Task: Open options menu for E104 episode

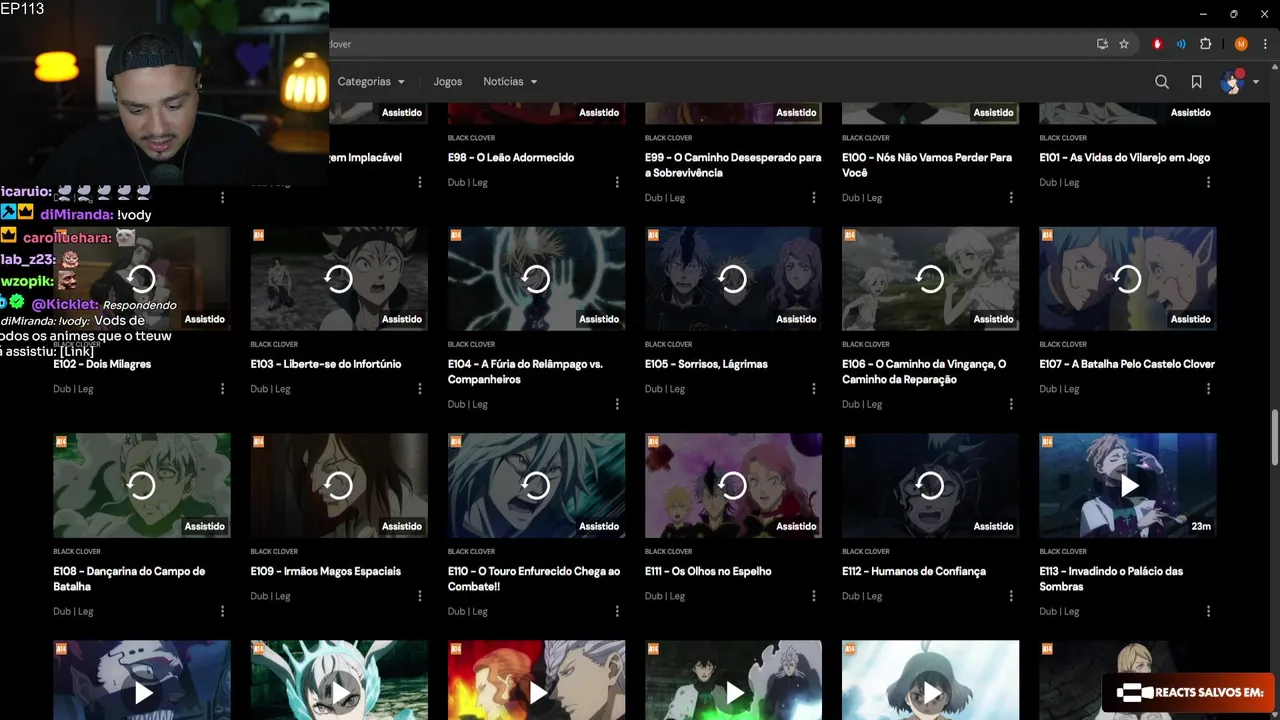Action: 617,404
